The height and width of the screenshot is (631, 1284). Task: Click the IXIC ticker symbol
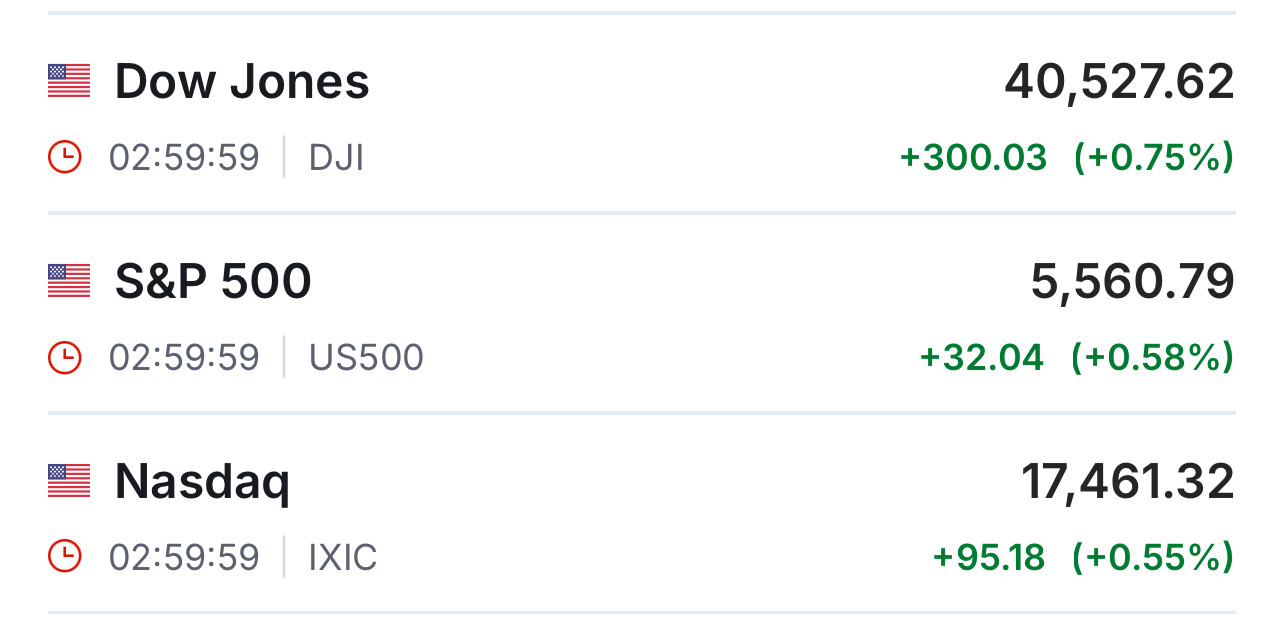(343, 557)
